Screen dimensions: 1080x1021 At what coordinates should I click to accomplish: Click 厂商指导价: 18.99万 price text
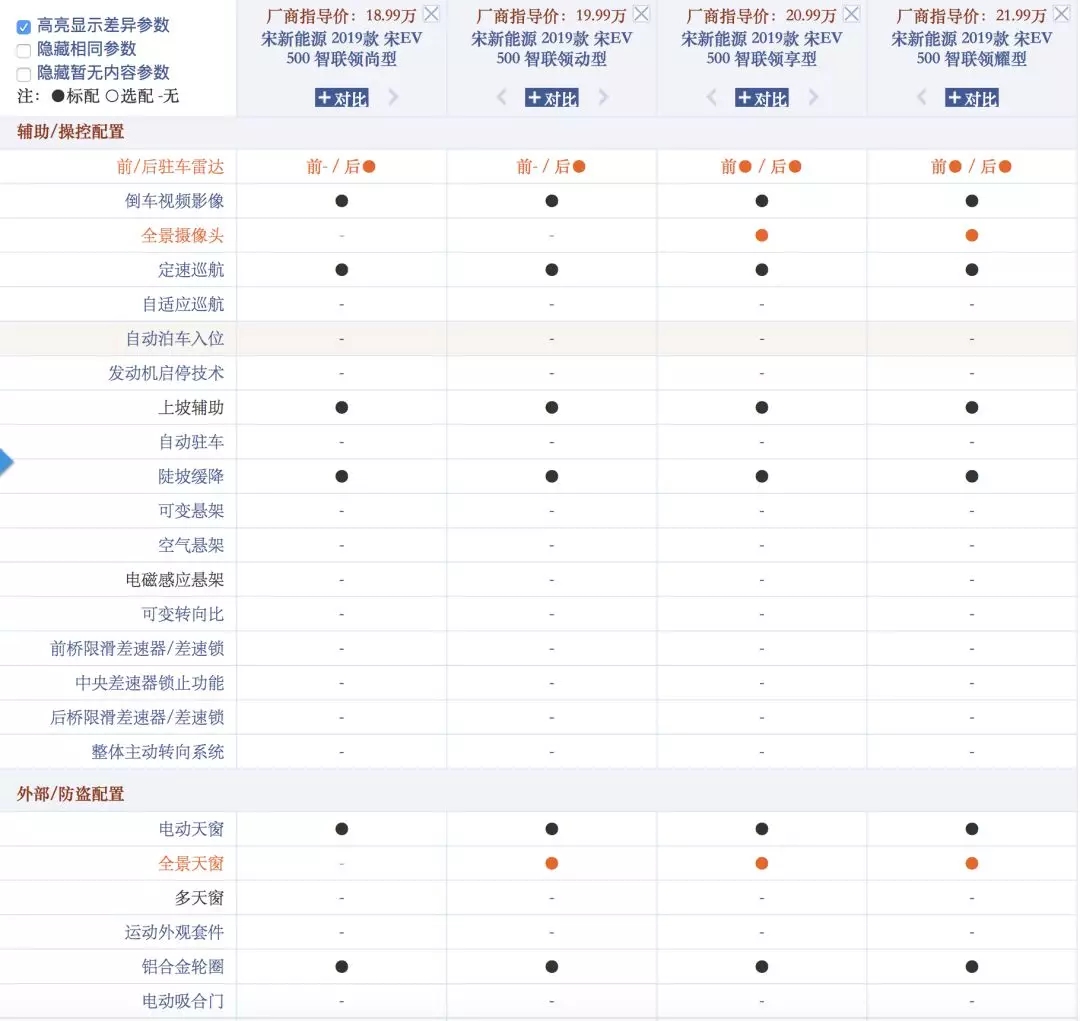[341, 15]
